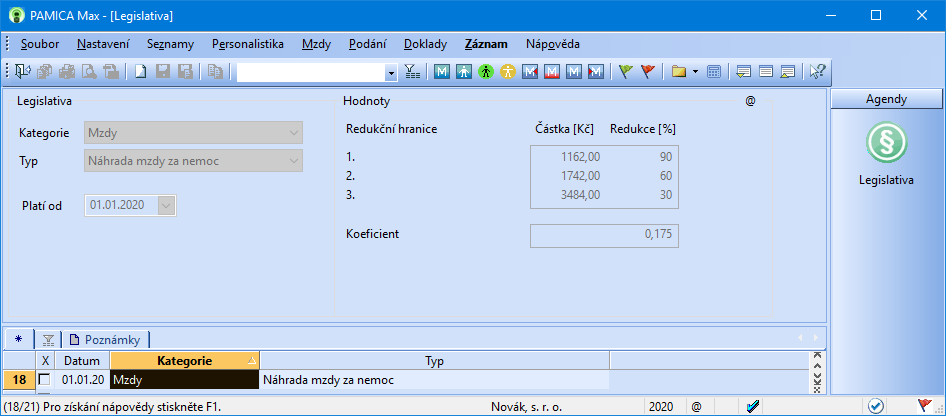Click the 01.01.20 date cell
This screenshot has height=416, width=946.
pyautogui.click(x=83, y=380)
